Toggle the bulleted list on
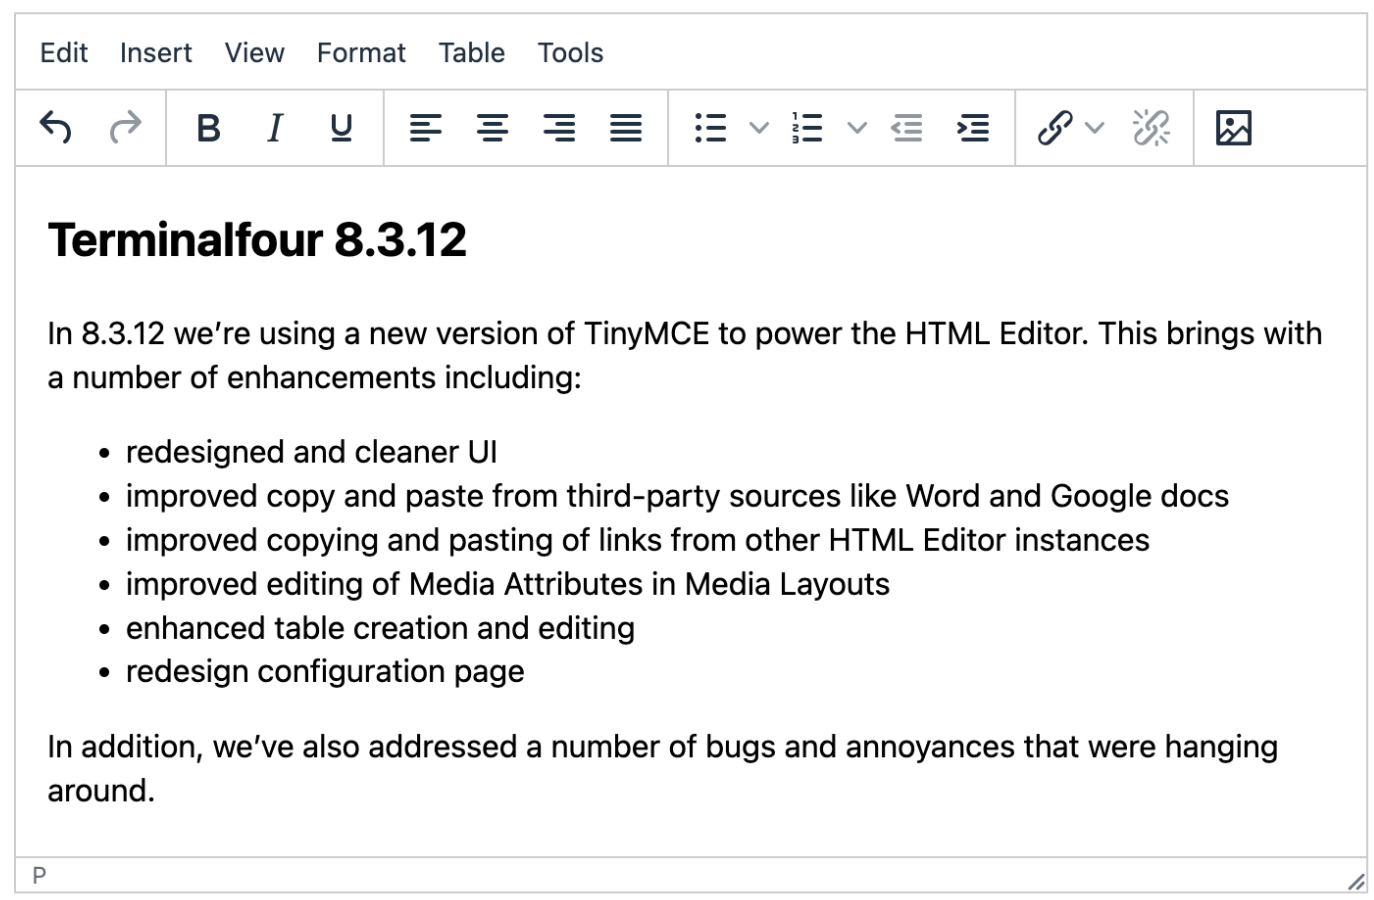Viewport: 1374px width, 900px height. [710, 128]
